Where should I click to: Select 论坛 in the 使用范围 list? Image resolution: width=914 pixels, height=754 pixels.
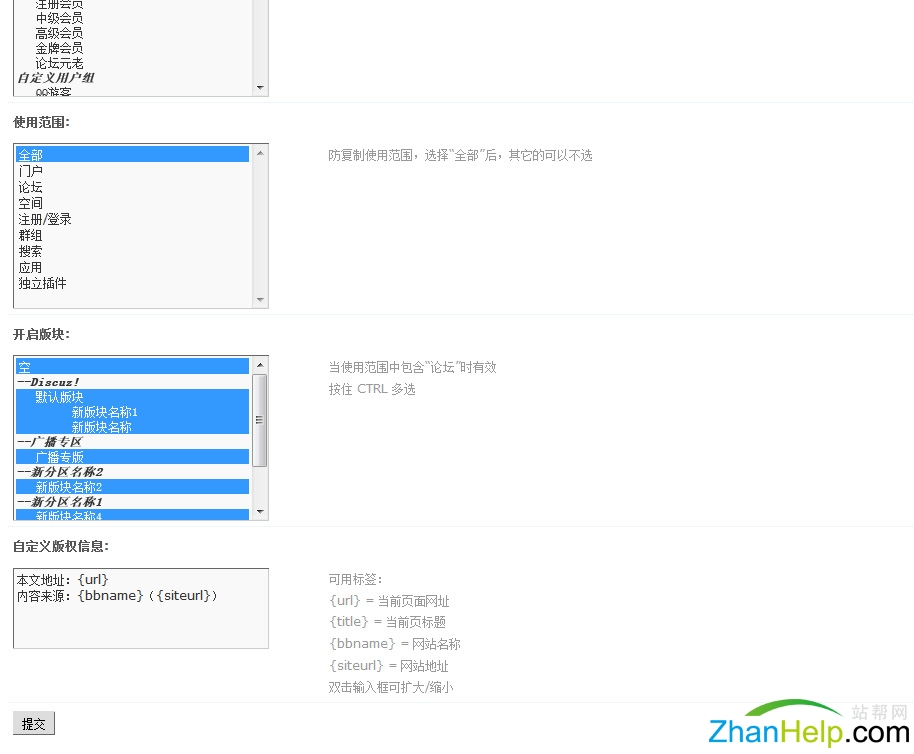pos(132,187)
